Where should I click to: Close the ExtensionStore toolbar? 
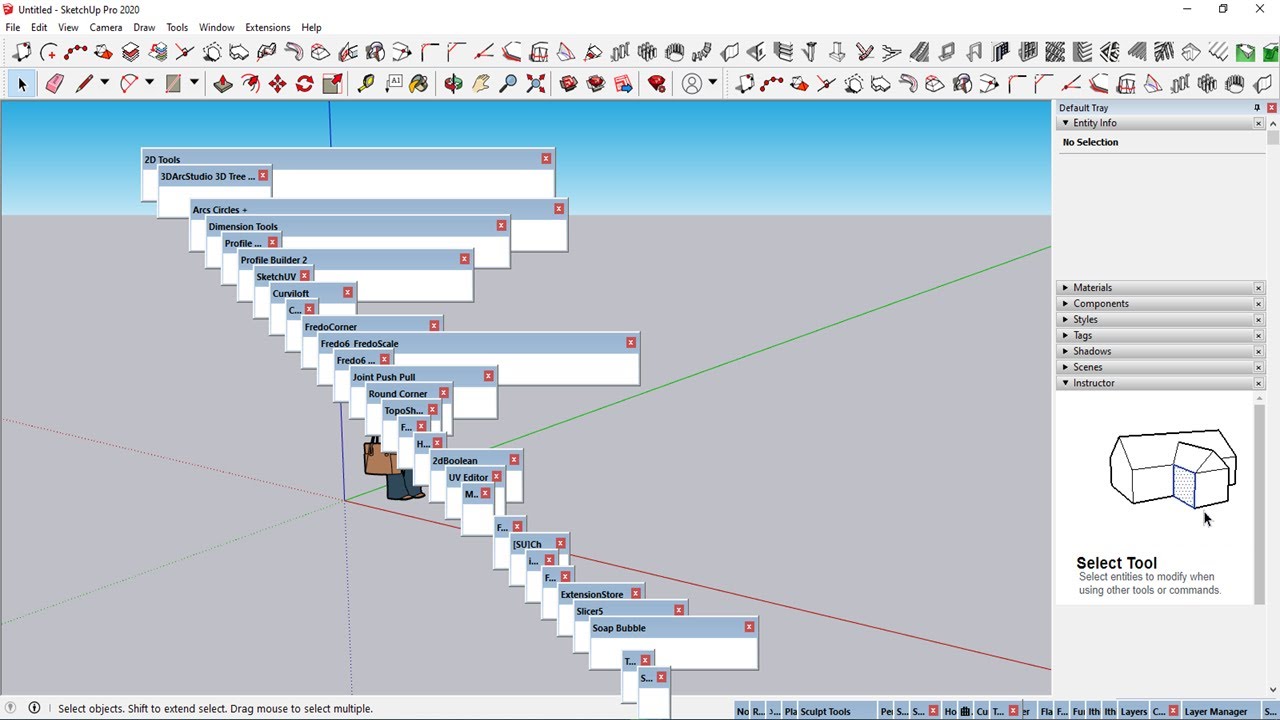(x=636, y=594)
